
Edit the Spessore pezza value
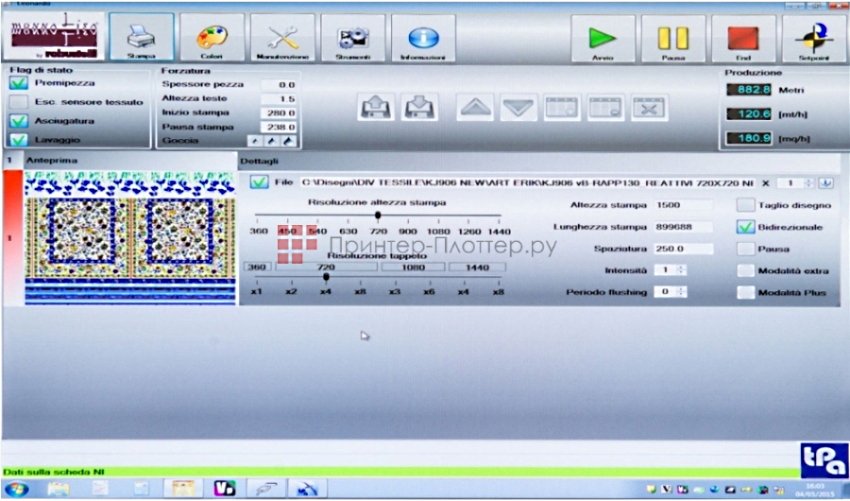pos(279,85)
